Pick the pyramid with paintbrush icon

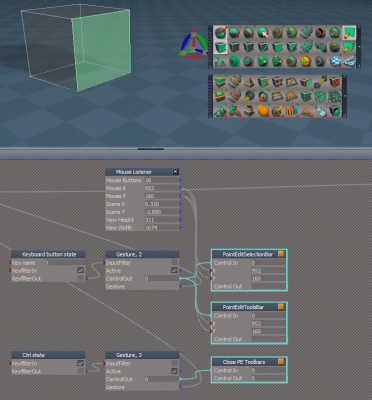pos(220,61)
